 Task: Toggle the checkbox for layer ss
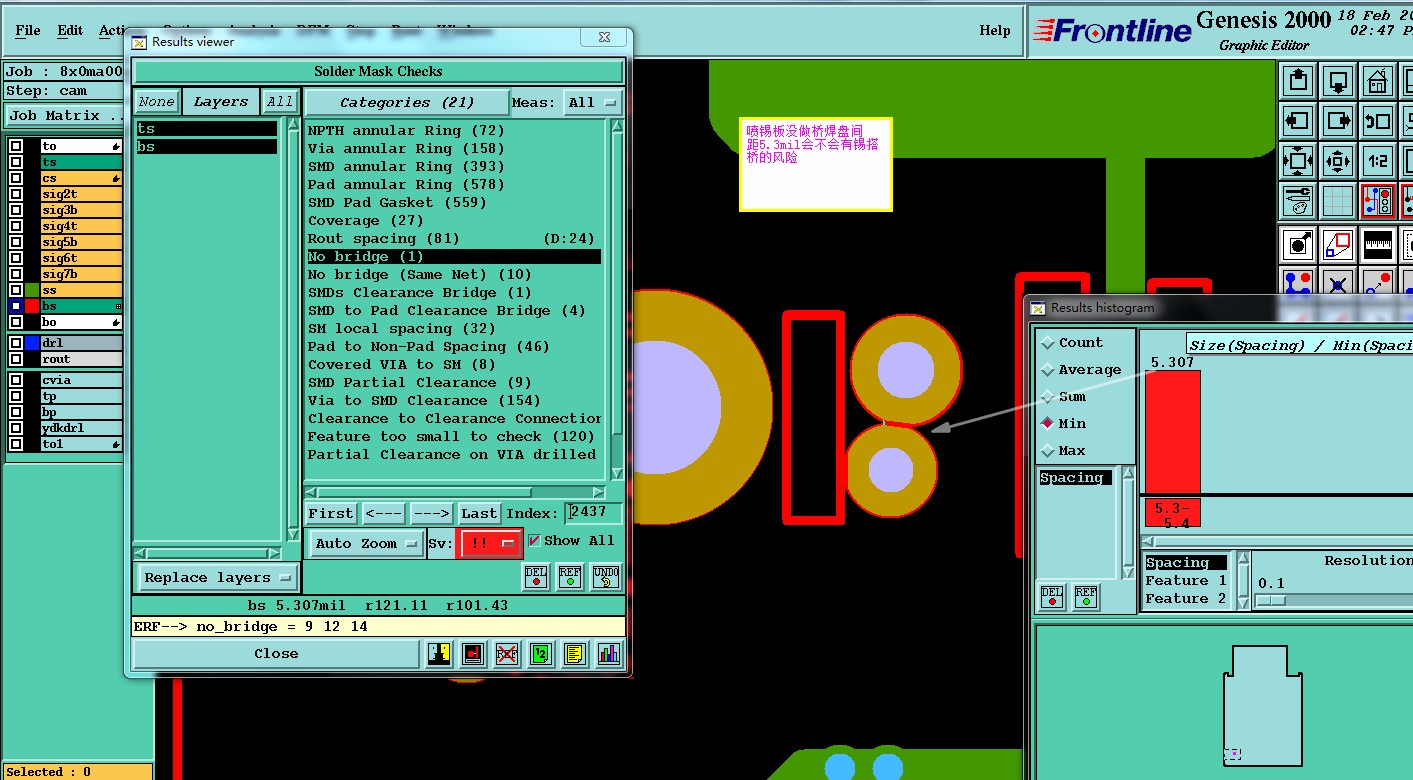pyautogui.click(x=16, y=290)
